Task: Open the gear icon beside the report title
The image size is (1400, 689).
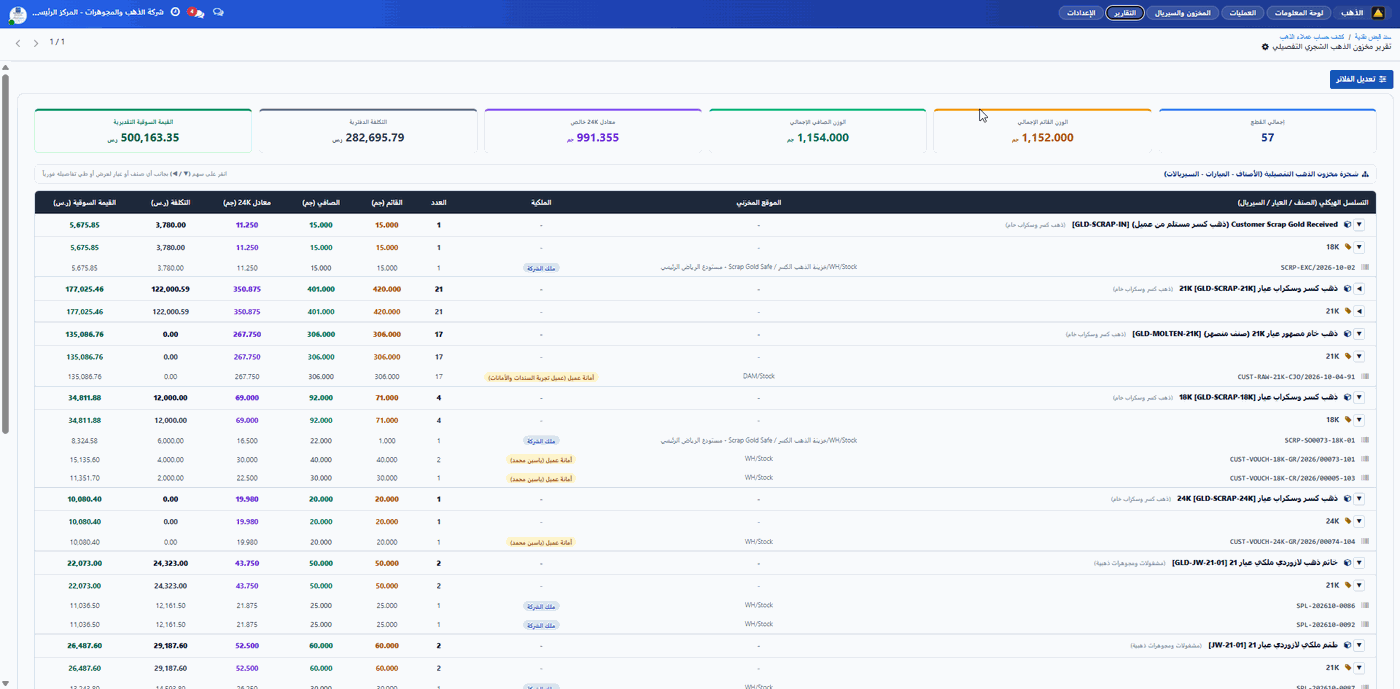Action: [x=1265, y=47]
